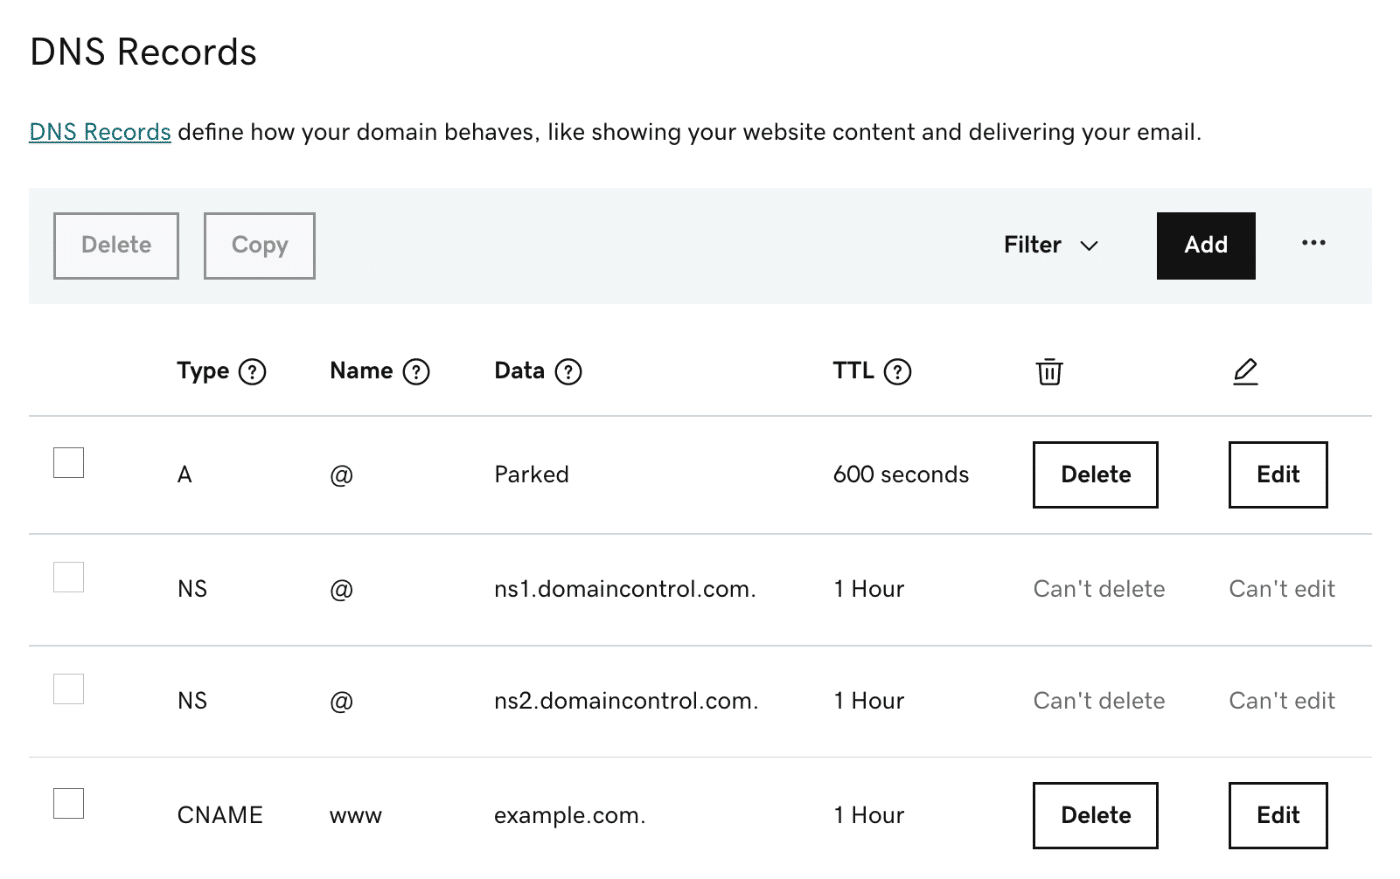
Task: Check the CNAME record row checkbox
Action: (x=67, y=802)
